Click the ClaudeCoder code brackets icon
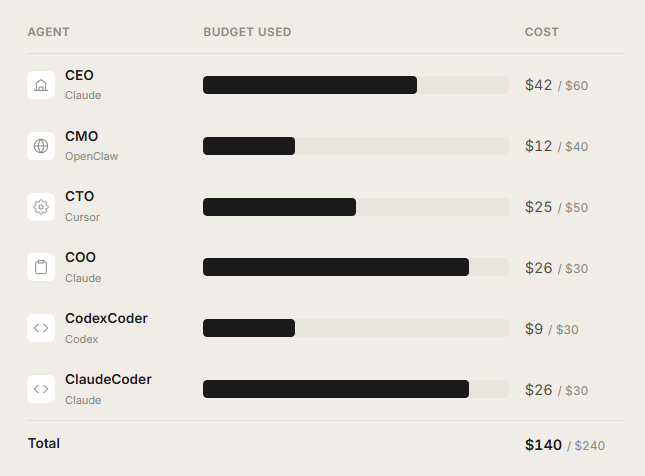 tap(41, 389)
